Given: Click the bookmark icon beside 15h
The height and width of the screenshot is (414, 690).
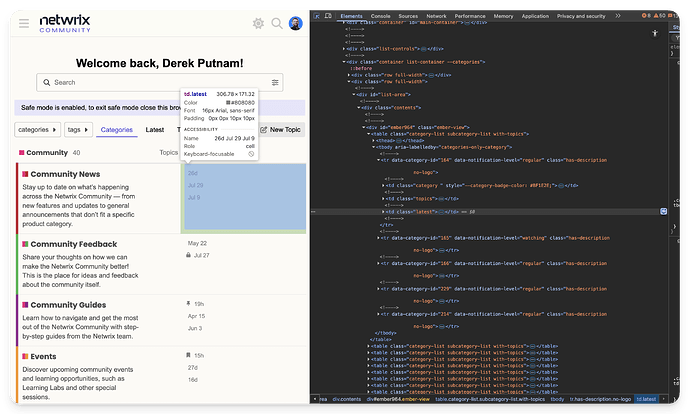Looking at the screenshot, I should coord(188,355).
